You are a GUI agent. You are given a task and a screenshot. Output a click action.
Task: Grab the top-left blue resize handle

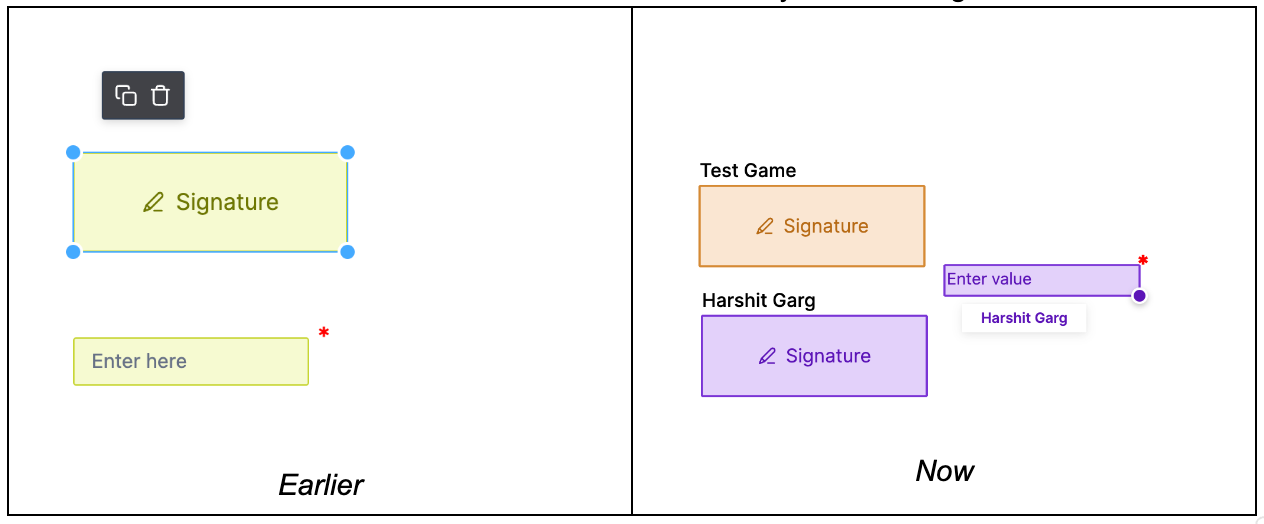73,152
